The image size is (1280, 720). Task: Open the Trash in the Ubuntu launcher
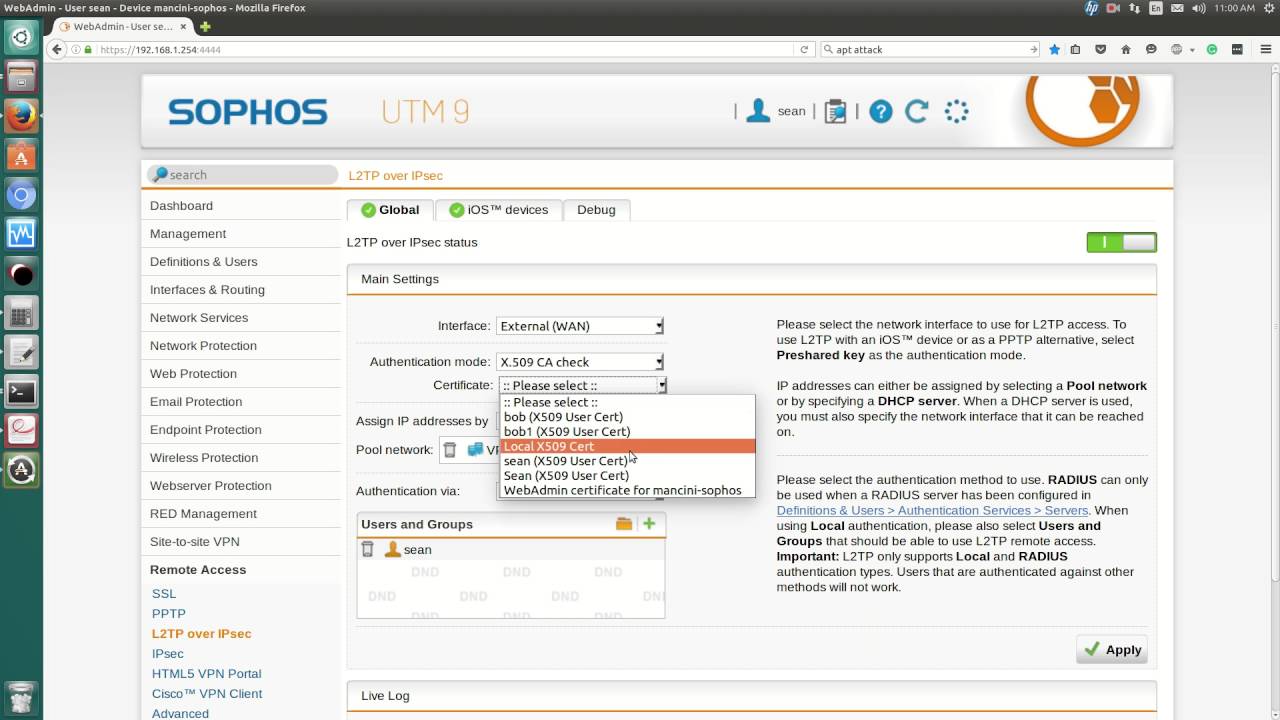[21, 697]
